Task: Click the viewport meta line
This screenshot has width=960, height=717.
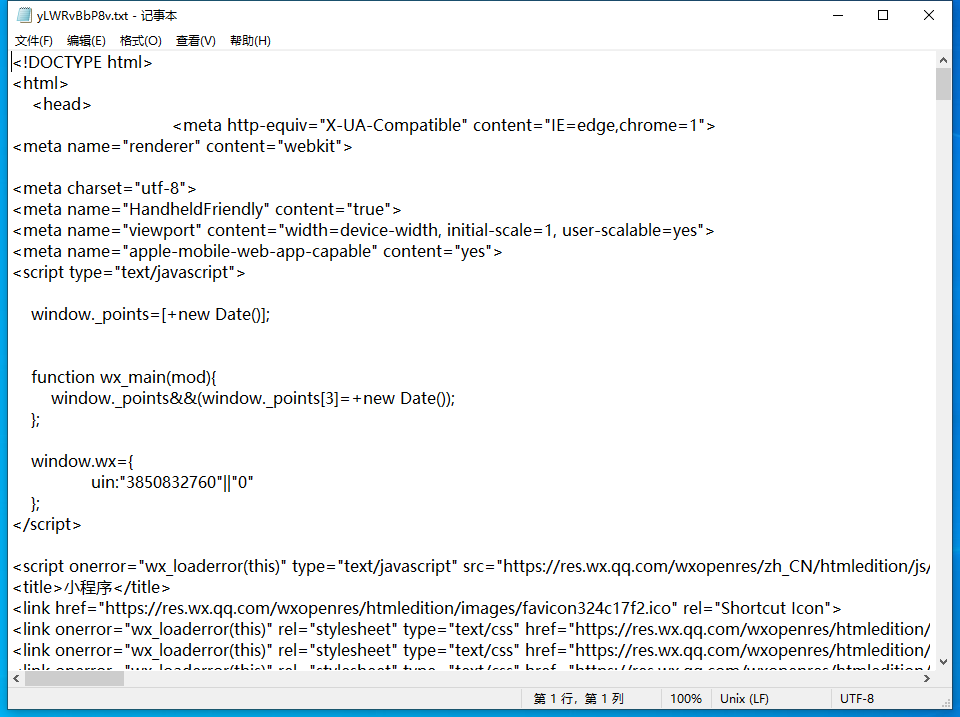Action: (x=364, y=230)
